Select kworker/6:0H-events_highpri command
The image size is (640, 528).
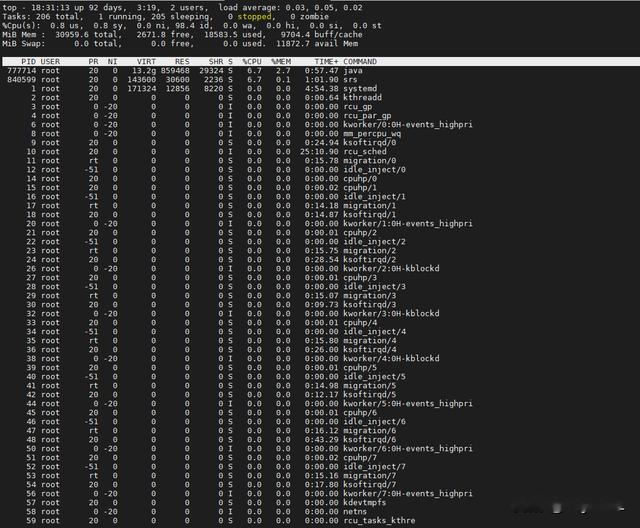[408, 448]
